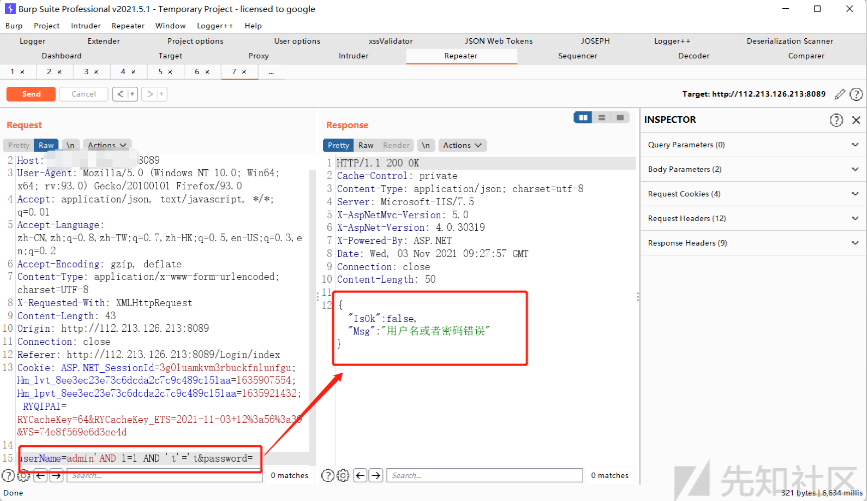Toggle non-printable characters \n in Response
Screen dimensions: 867x501
[x=425, y=145]
